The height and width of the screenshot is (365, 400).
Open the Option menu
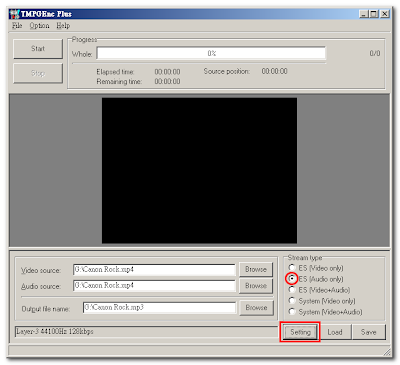coord(39,26)
